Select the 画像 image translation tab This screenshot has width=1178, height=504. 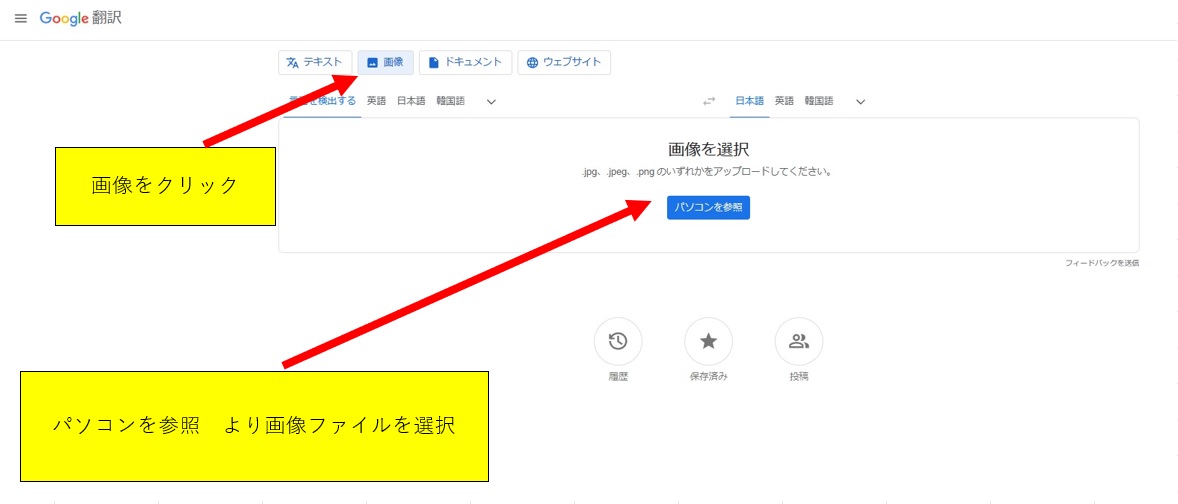coord(385,63)
